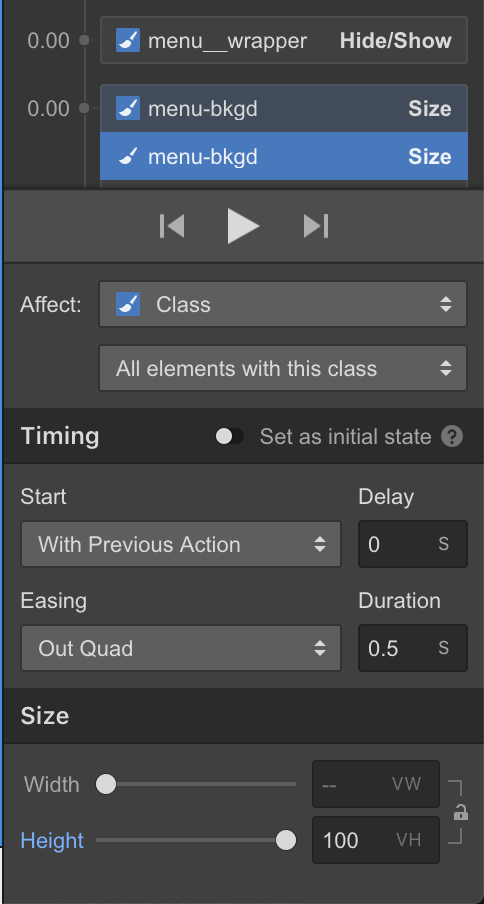
Task: Select the first menu-bkgd Size action
Action: coord(284,108)
